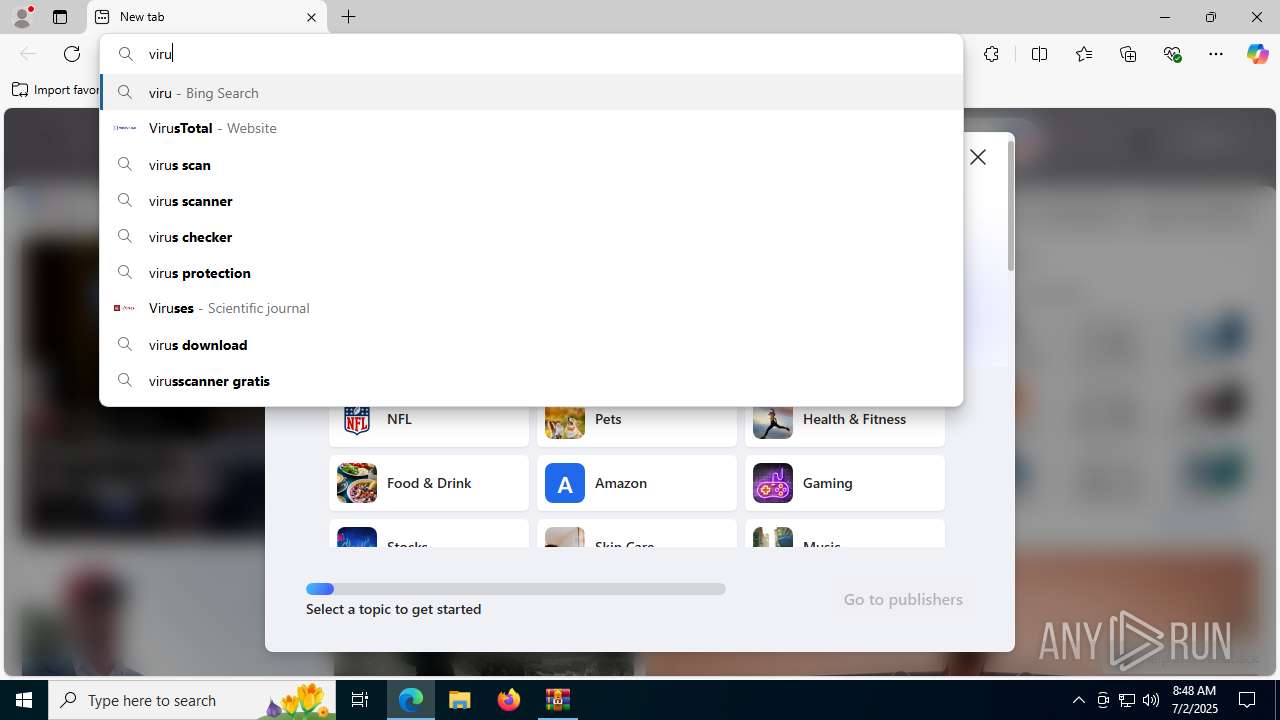Viewport: 1280px width, 720px height.
Task: Select the 'virus checker' suggestion
Action: [531, 236]
